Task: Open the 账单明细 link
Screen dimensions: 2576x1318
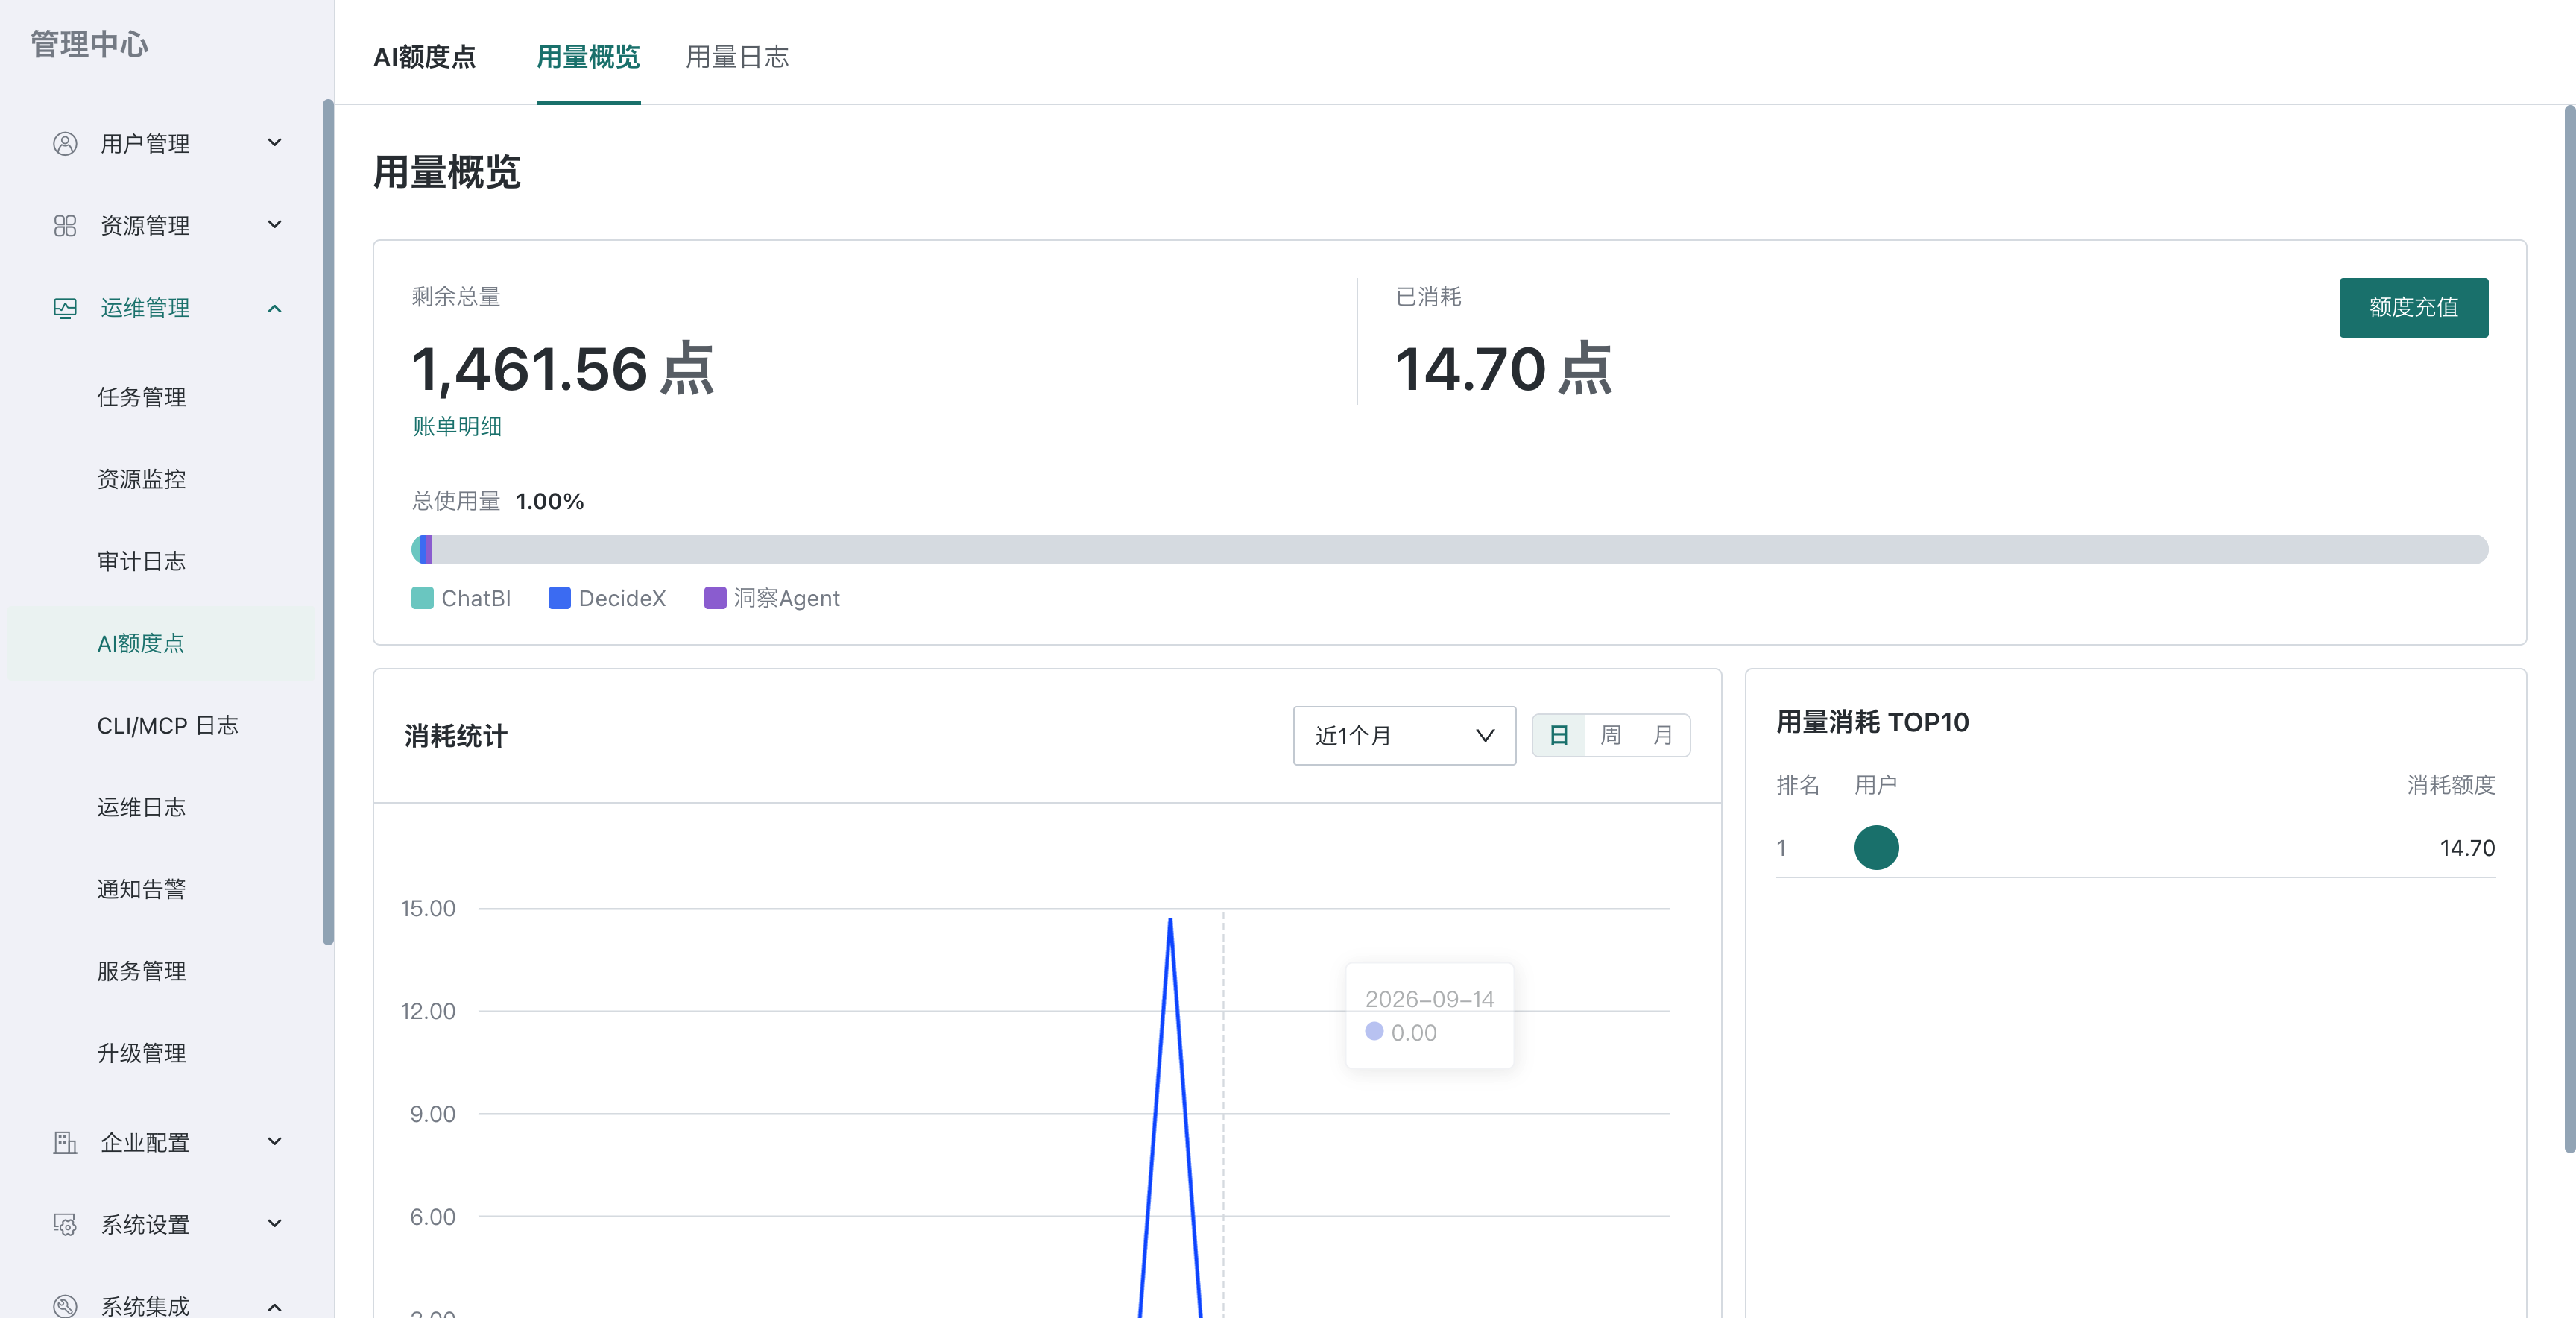Action: pyautogui.click(x=457, y=426)
